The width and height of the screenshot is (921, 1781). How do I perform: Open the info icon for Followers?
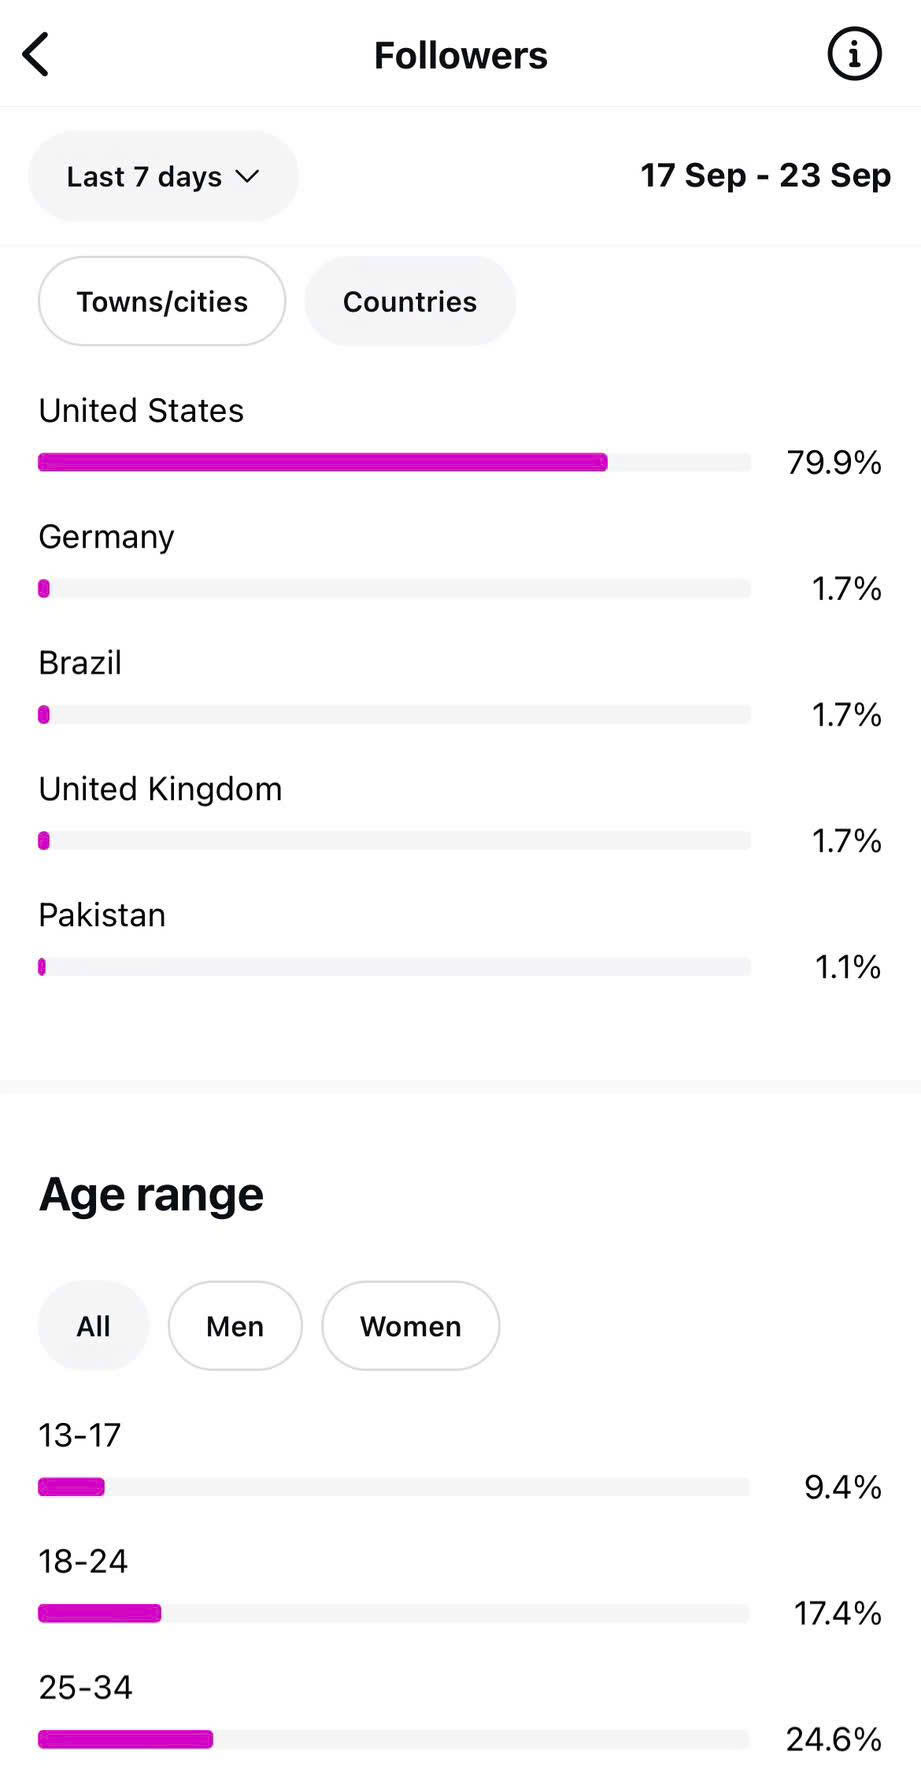pyautogui.click(x=854, y=54)
